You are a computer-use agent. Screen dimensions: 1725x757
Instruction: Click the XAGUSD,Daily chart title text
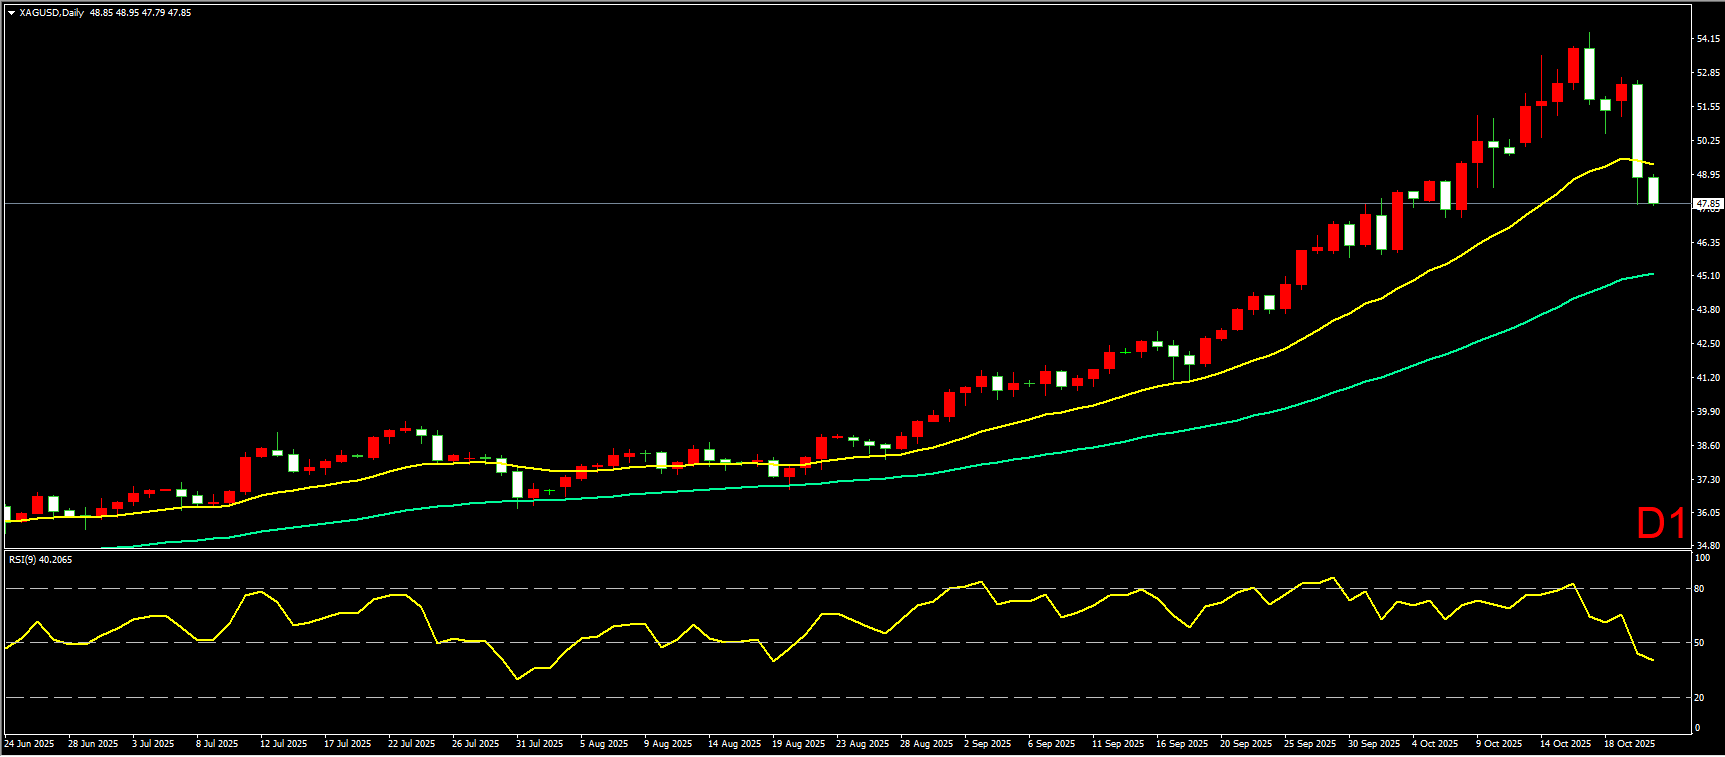pyautogui.click(x=52, y=13)
